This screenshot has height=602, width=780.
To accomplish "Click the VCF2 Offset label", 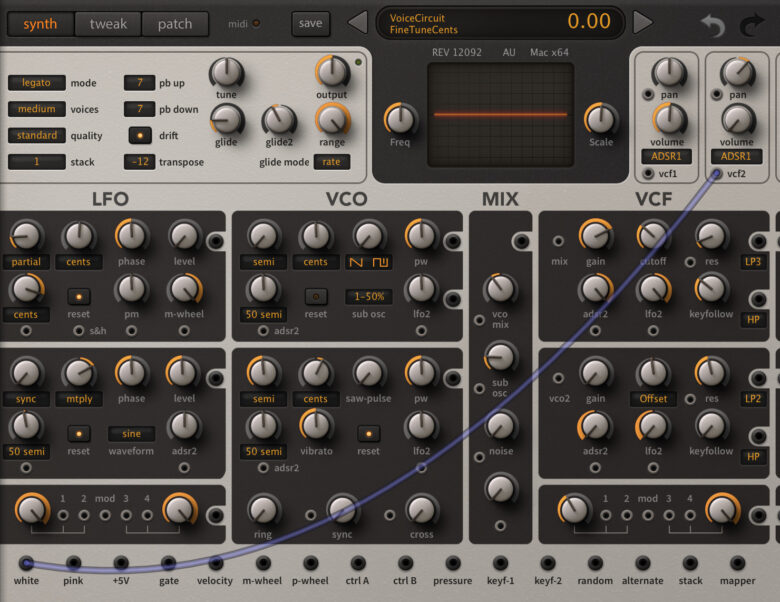I will [653, 399].
